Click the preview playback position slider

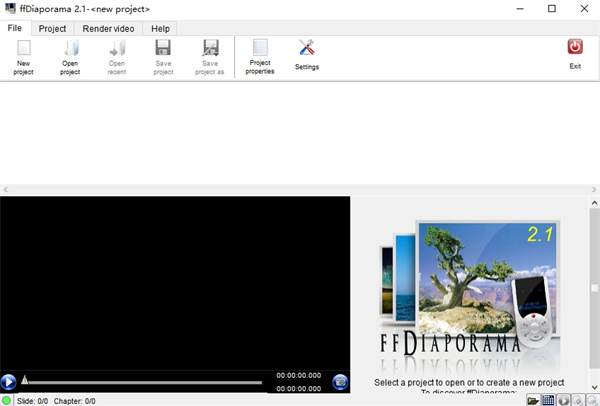(x=140, y=381)
